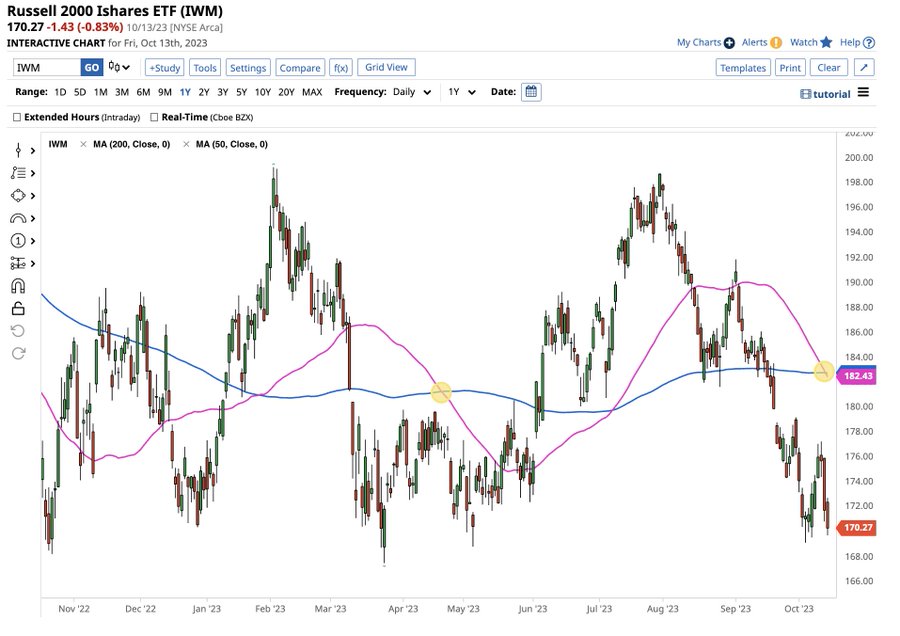The height and width of the screenshot is (636, 900).
Task: Open the measurement tools
Action: click(x=18, y=263)
